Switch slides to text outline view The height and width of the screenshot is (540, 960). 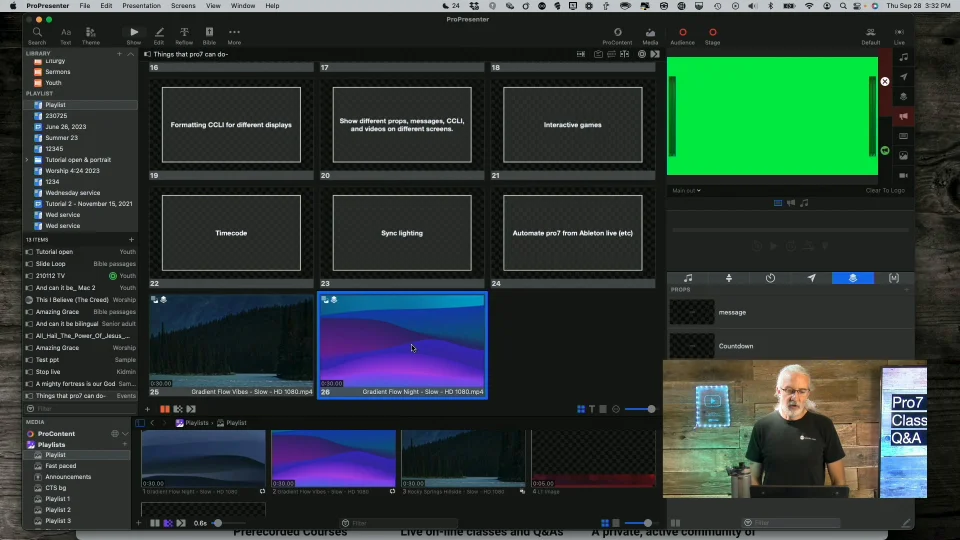click(x=591, y=409)
